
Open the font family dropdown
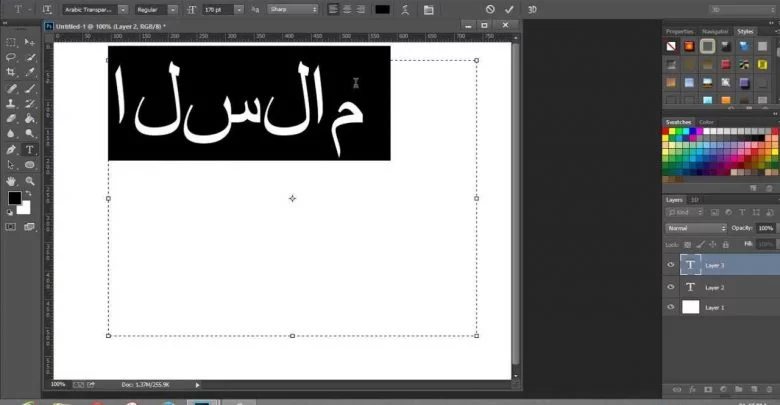tap(88, 9)
